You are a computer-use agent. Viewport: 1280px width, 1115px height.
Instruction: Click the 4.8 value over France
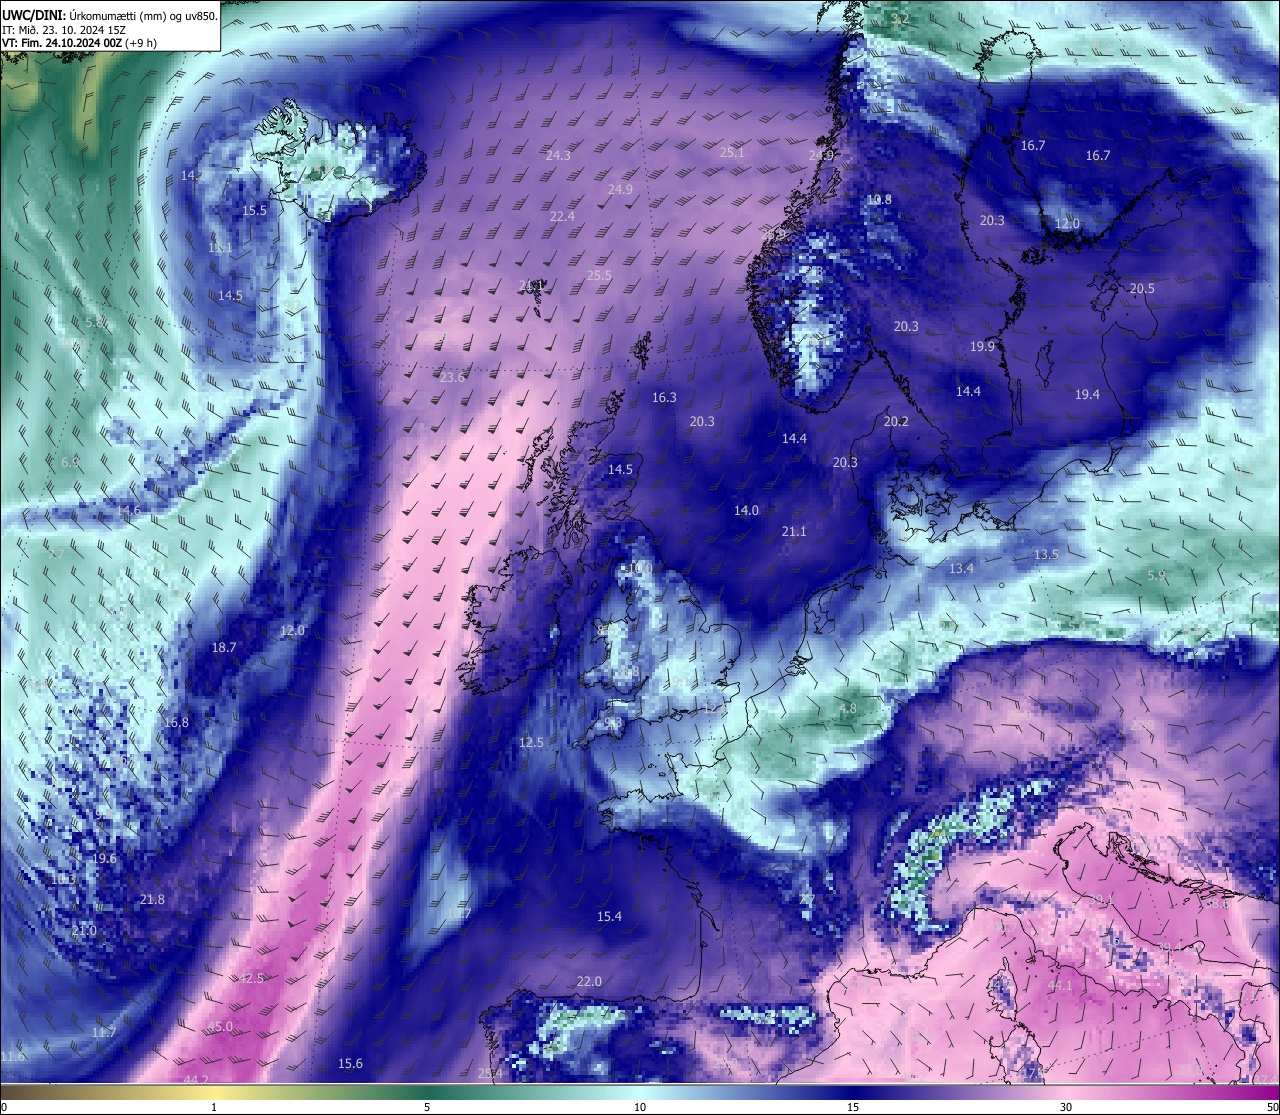pyautogui.click(x=847, y=709)
